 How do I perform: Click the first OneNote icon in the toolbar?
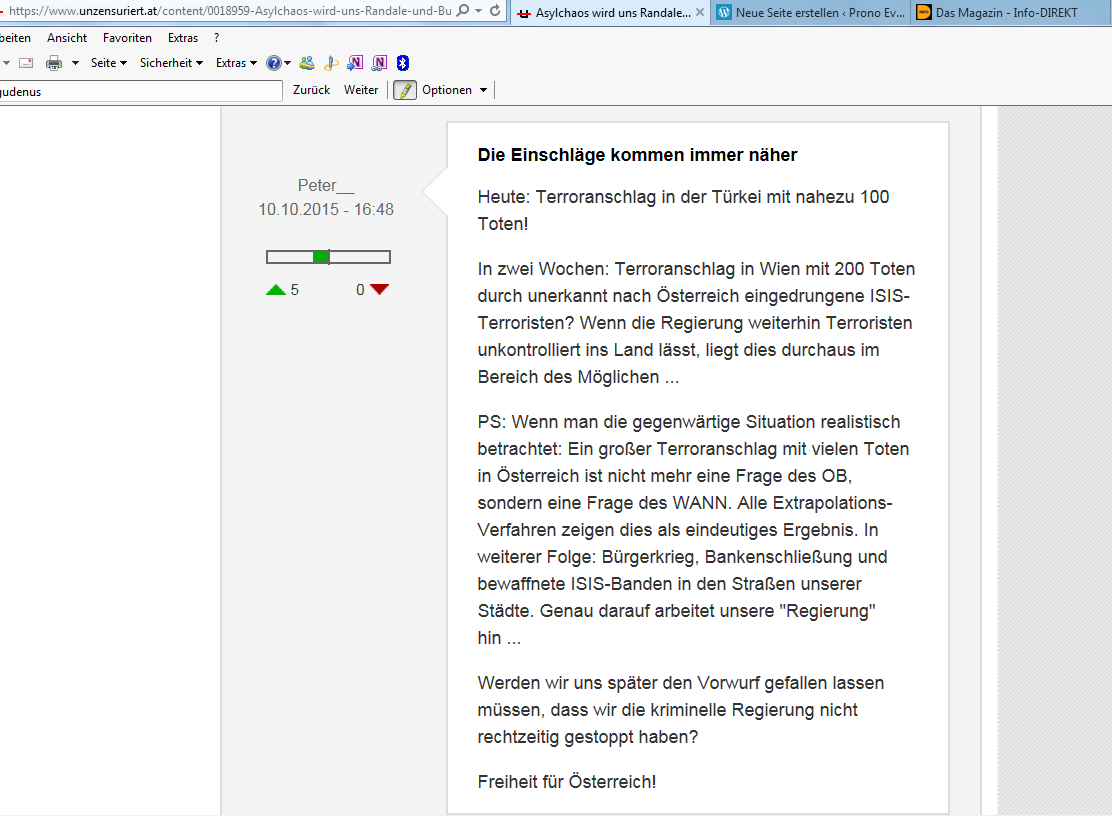pos(355,63)
